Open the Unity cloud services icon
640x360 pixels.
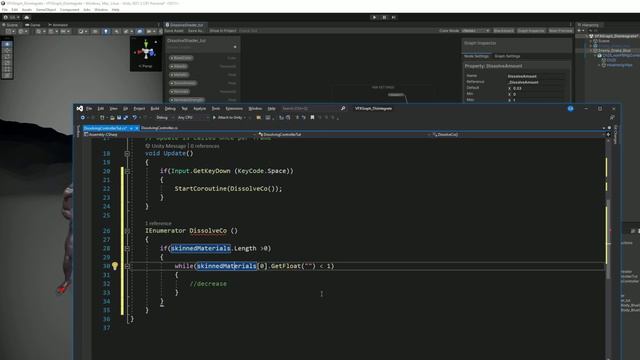coord(27,18)
